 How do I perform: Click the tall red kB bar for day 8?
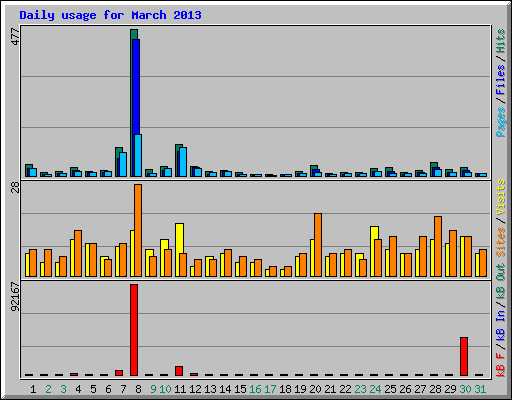pyautogui.click(x=134, y=330)
